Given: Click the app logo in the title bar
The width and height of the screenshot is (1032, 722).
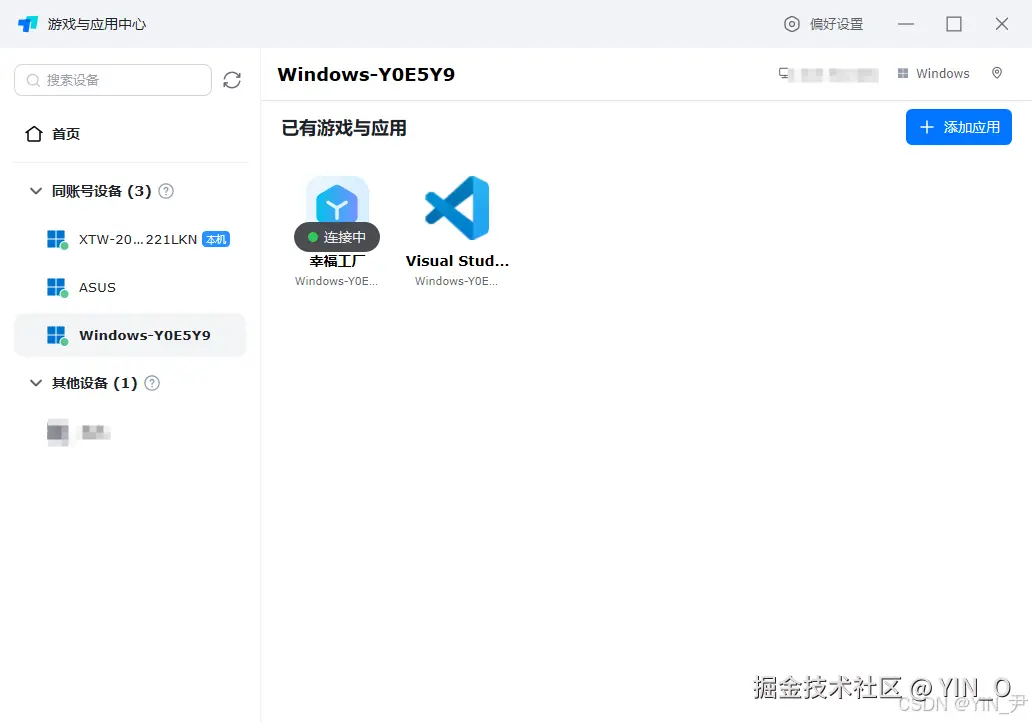Looking at the screenshot, I should 26,23.
